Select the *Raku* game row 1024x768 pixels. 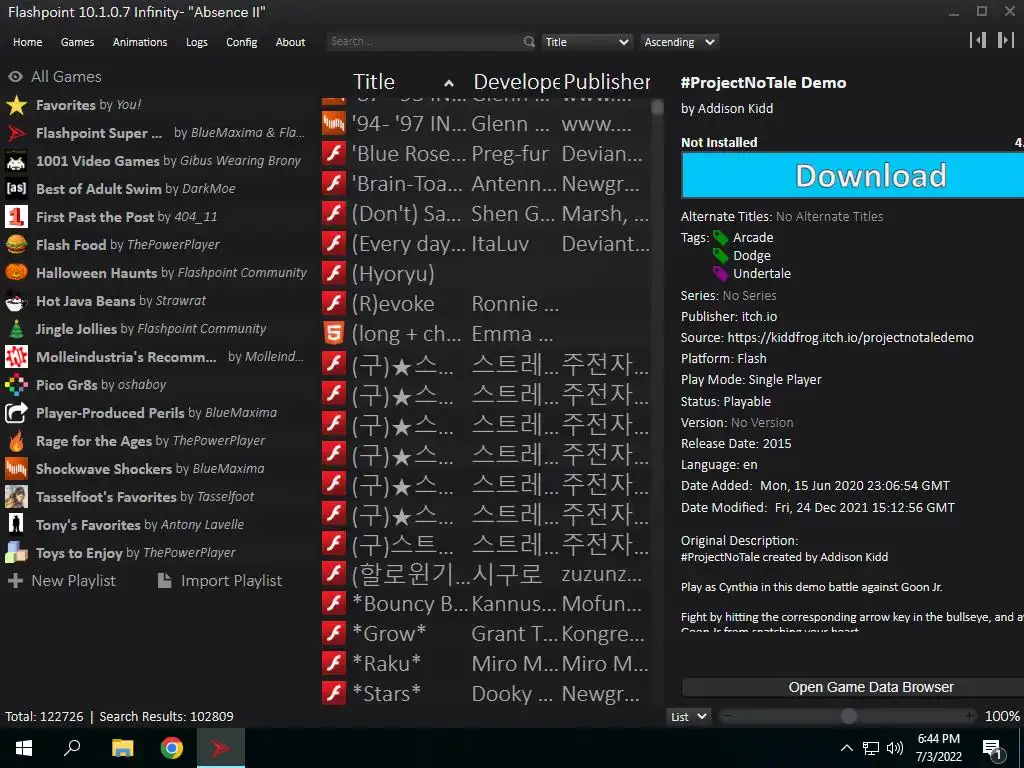tap(487, 663)
